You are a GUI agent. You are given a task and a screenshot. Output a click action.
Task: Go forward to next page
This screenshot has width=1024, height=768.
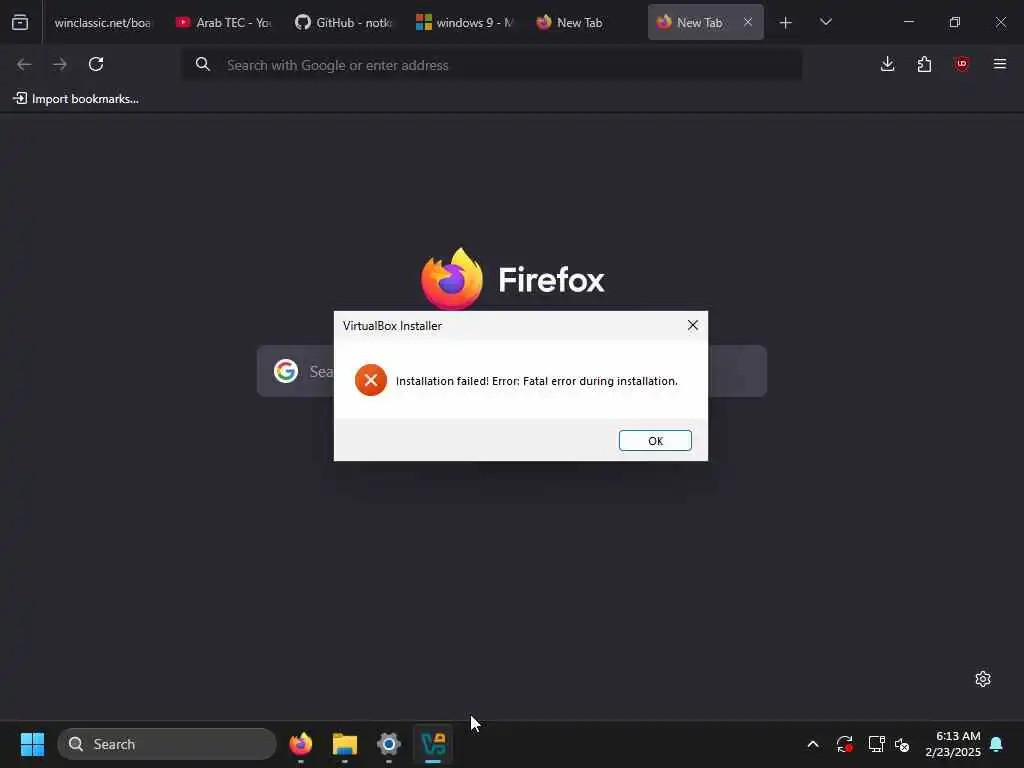pyautogui.click(x=60, y=64)
